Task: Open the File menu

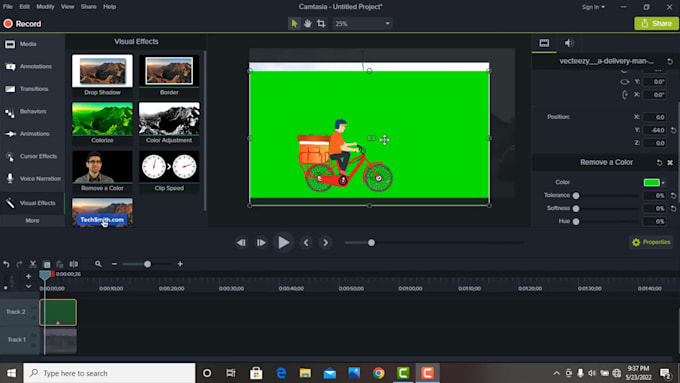Action: pyautogui.click(x=8, y=7)
